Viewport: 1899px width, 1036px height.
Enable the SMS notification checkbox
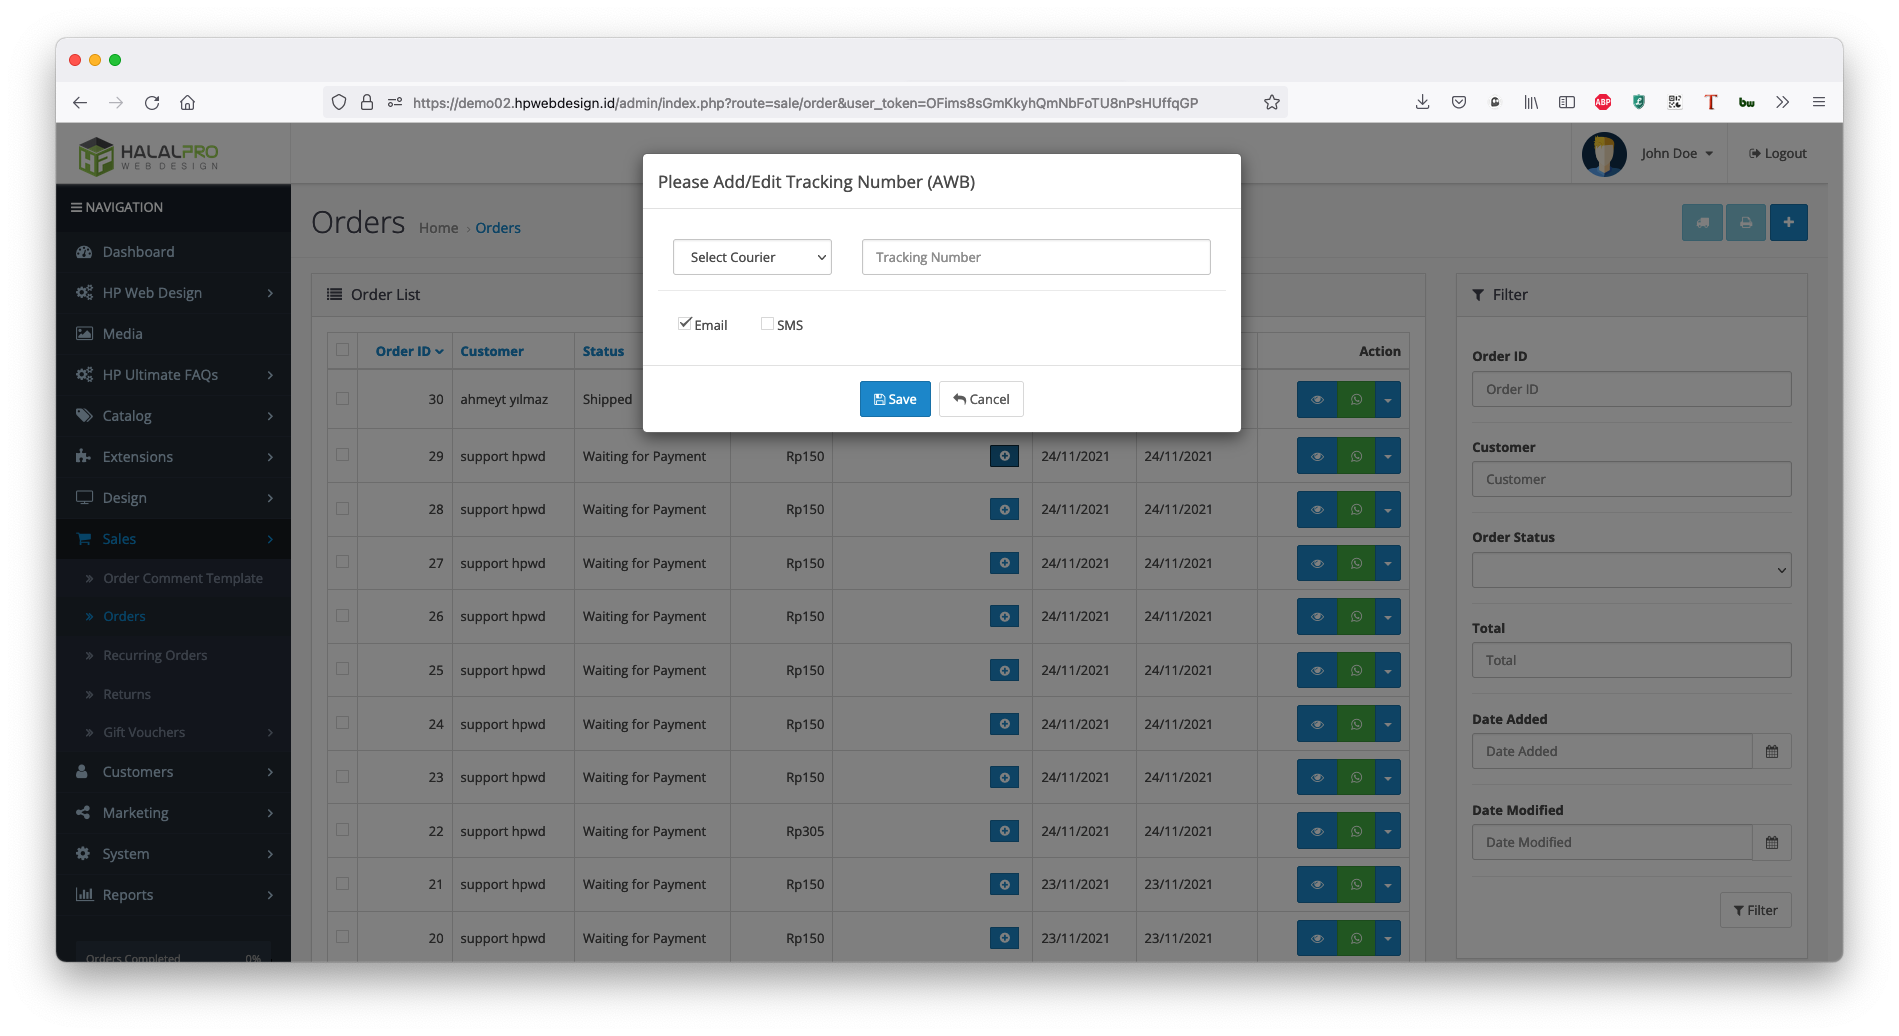click(767, 324)
